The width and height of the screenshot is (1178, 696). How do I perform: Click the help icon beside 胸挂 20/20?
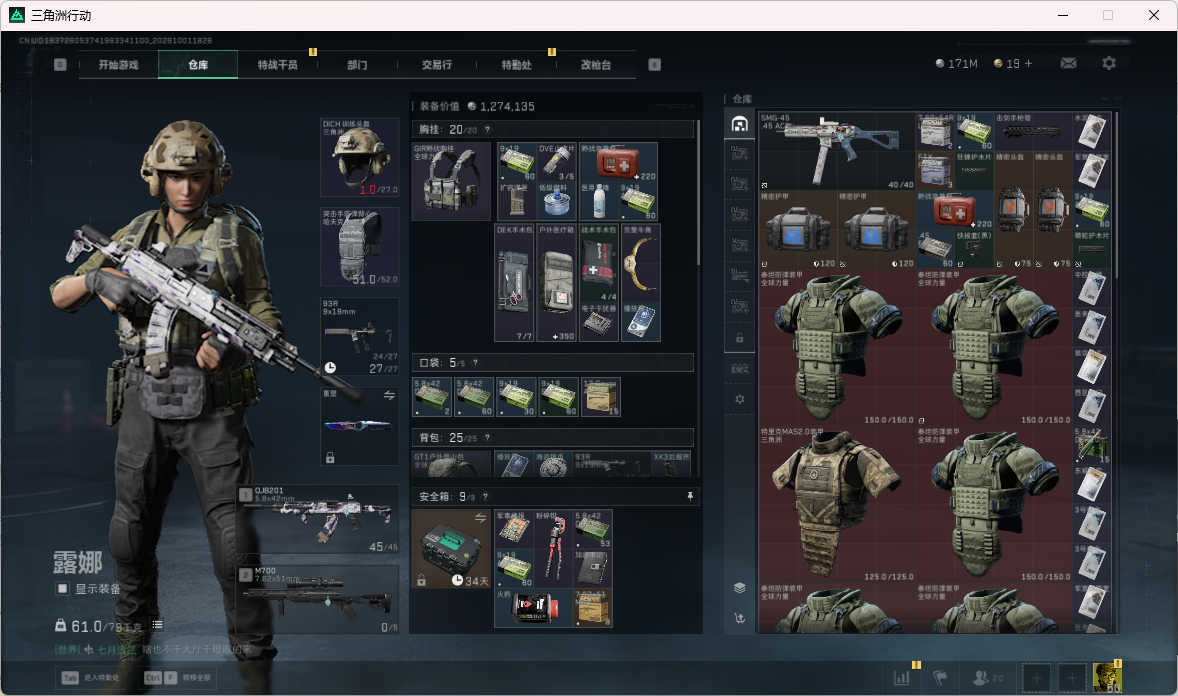[x=487, y=129]
